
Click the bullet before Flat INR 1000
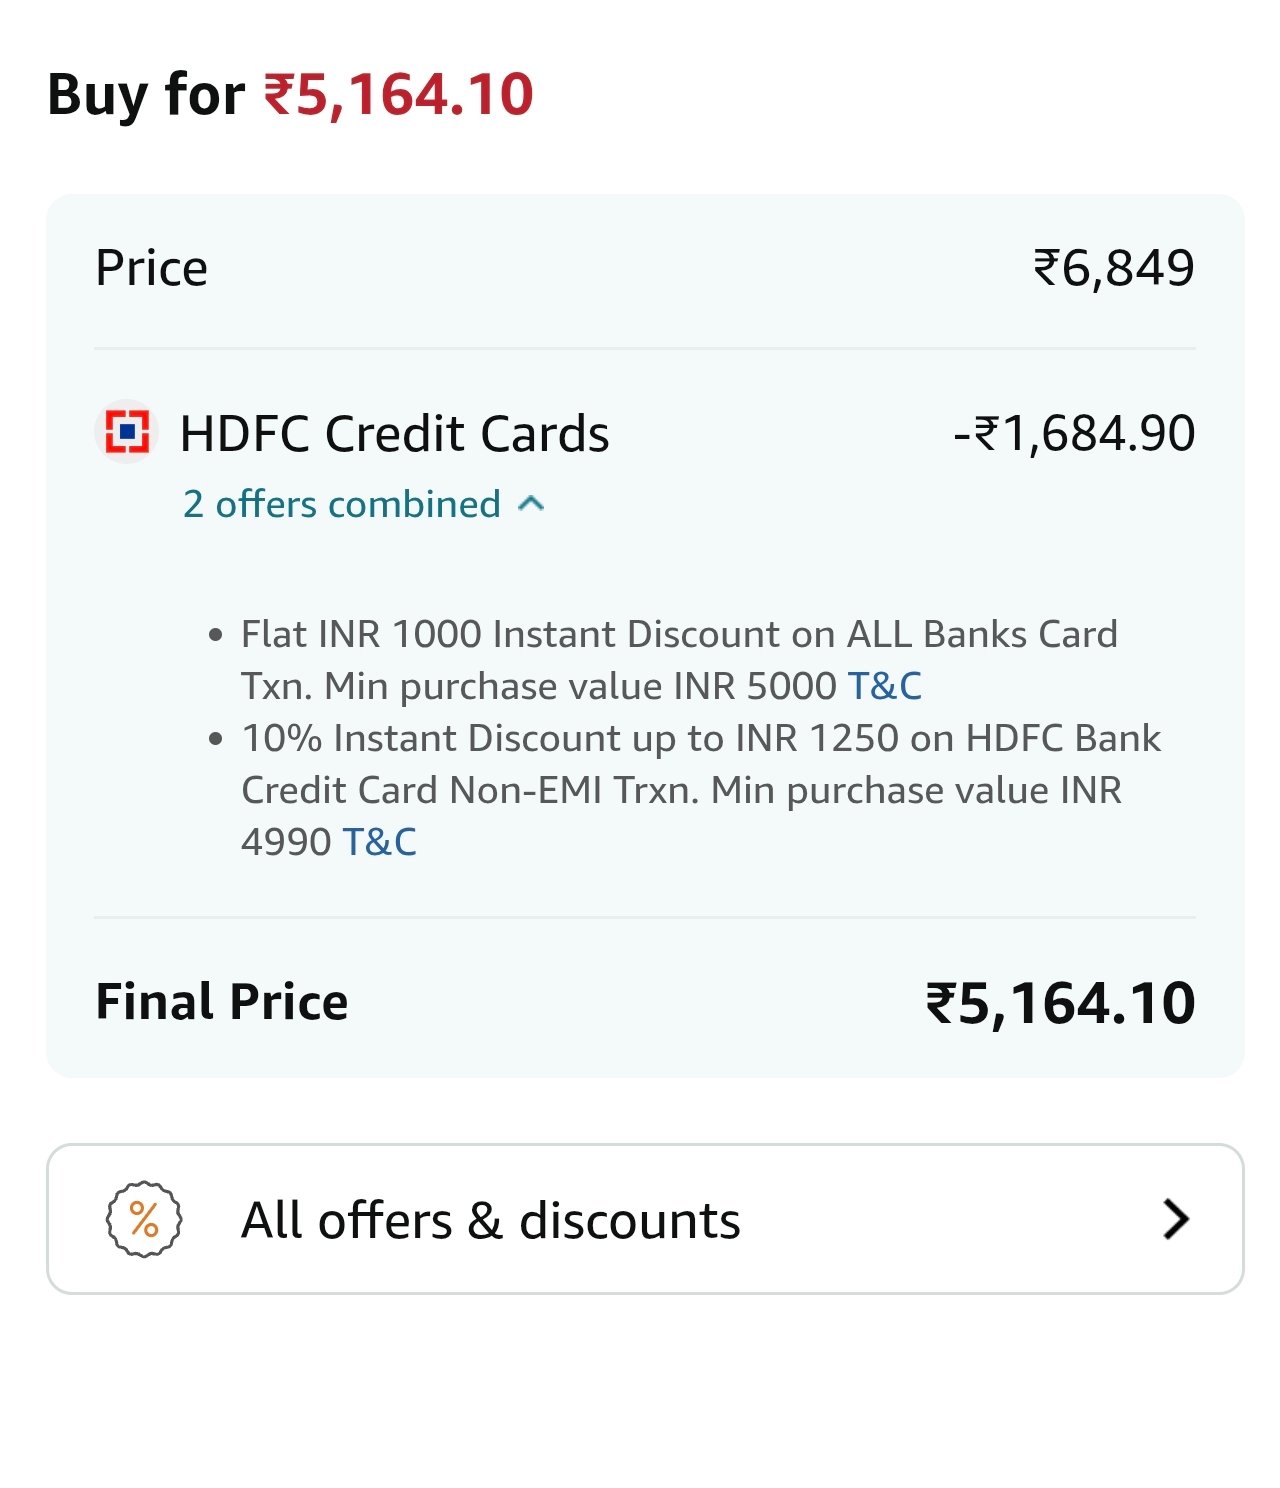[x=215, y=635]
